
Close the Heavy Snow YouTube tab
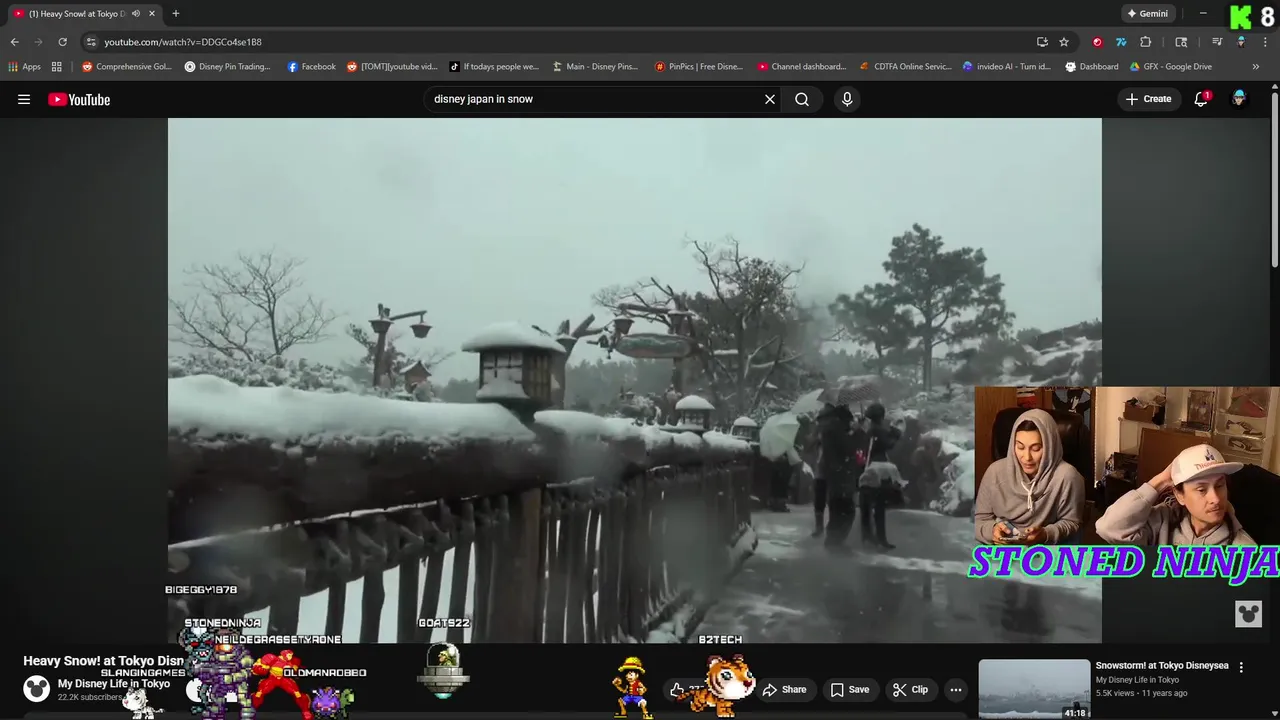coord(151,14)
